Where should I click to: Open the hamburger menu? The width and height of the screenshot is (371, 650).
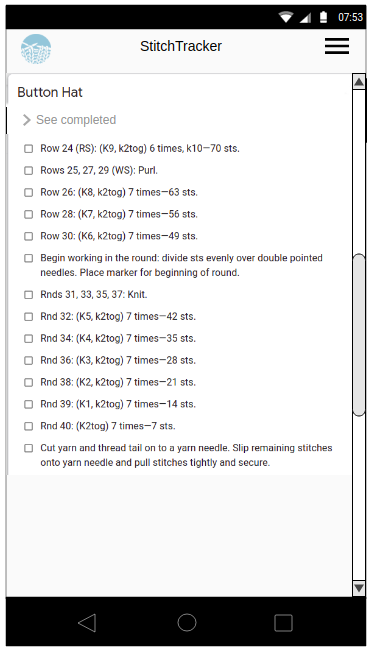(337, 46)
